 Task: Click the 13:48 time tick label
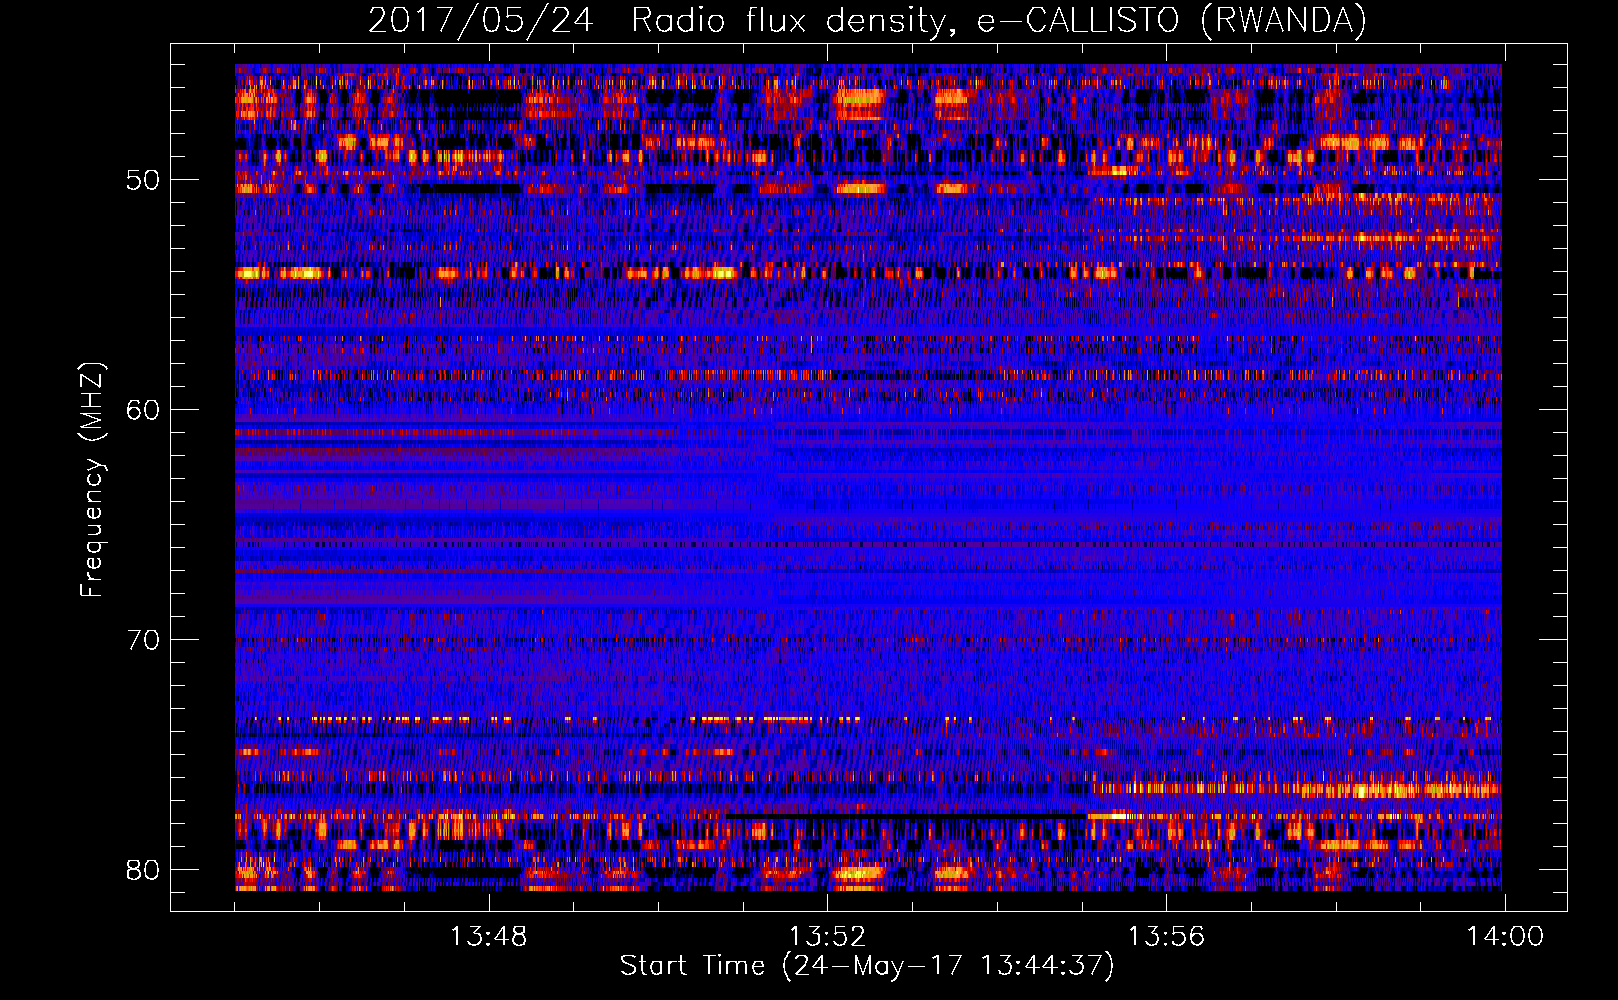tap(488, 937)
